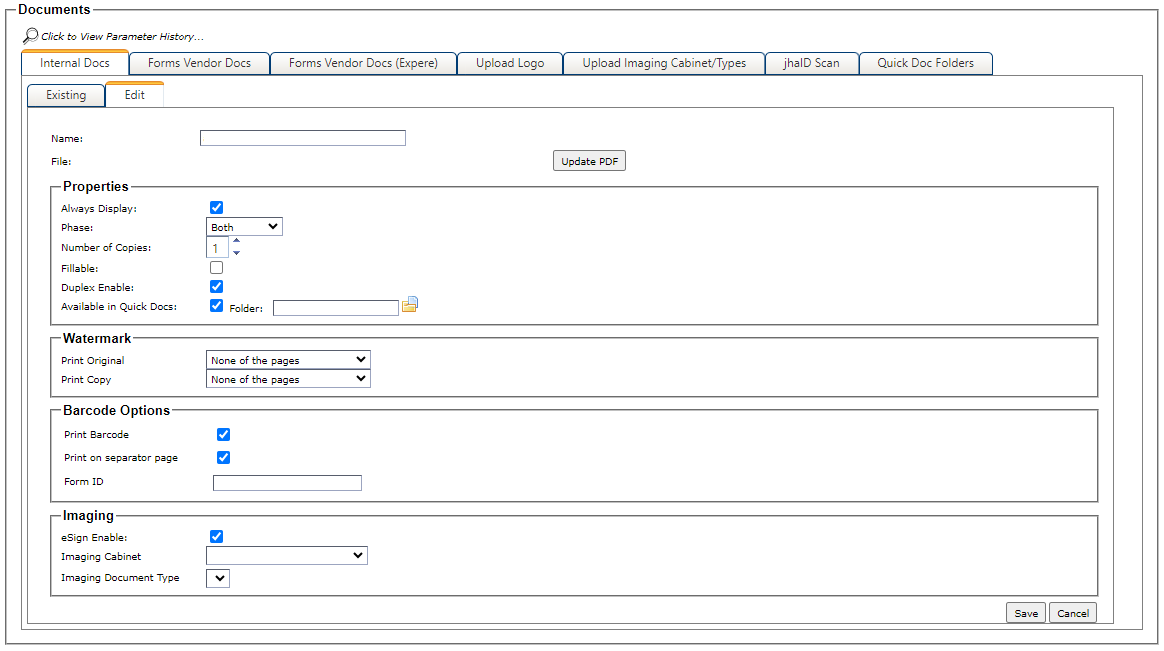Expand the Print Original watermark dropdown

[288, 359]
